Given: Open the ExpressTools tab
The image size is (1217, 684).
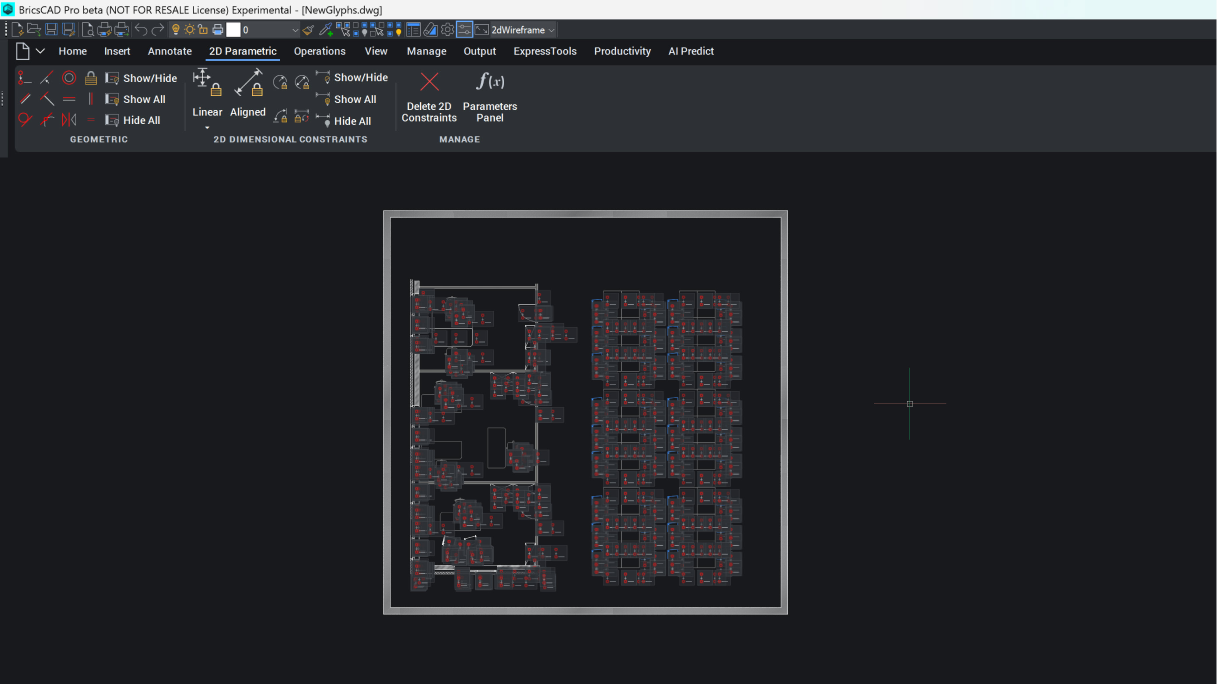Looking at the screenshot, I should click(545, 51).
